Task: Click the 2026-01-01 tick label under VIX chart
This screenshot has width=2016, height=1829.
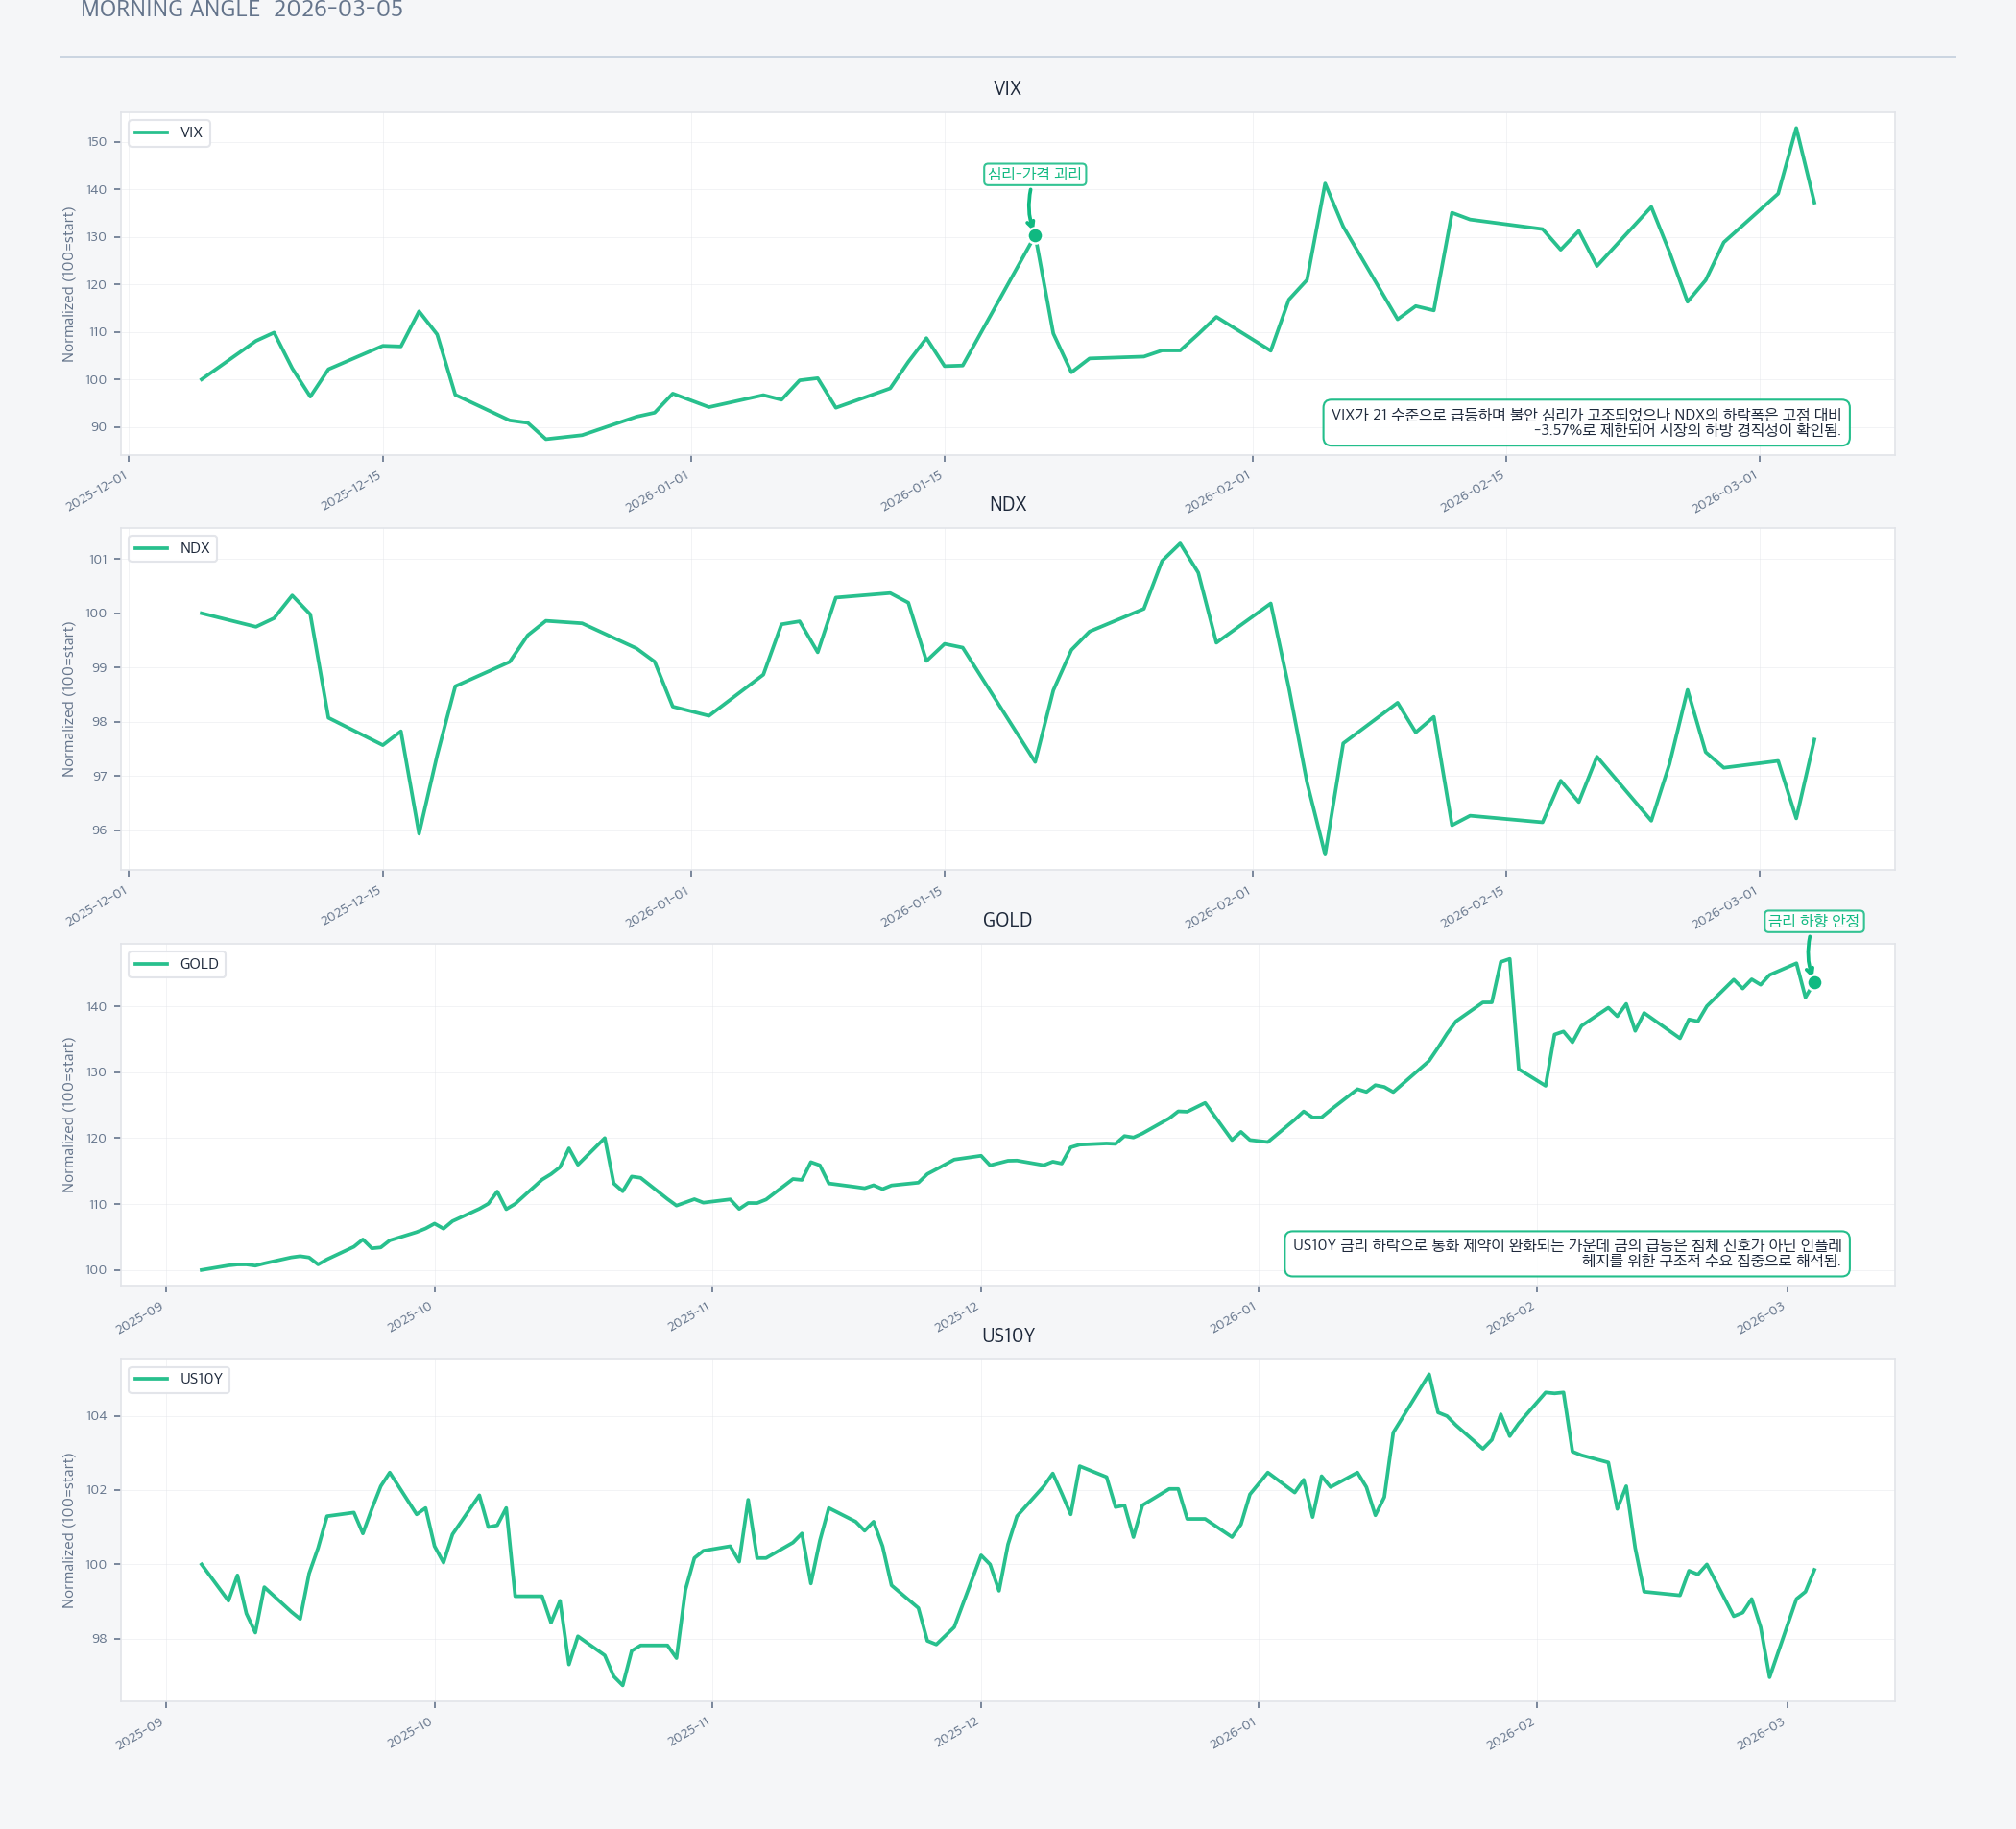Action: point(658,492)
